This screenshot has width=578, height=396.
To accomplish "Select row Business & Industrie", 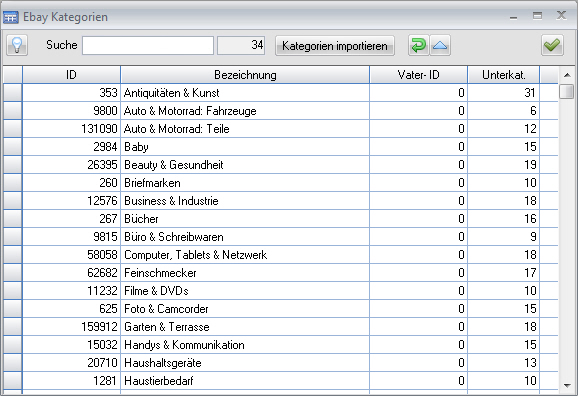I will coord(281,201).
